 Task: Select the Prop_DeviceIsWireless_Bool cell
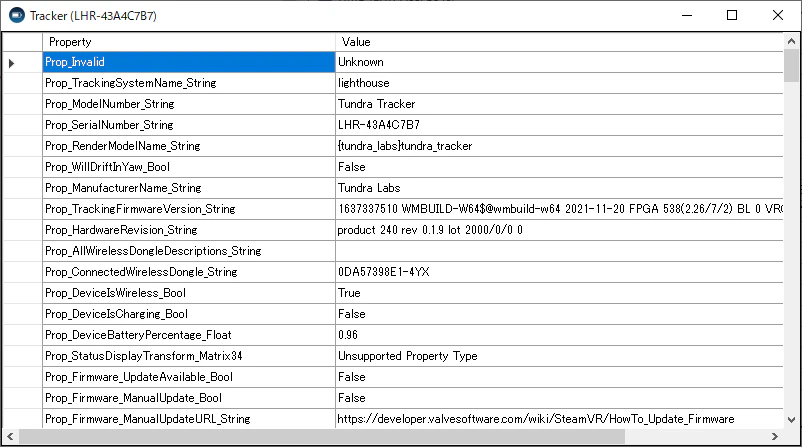tap(189, 293)
